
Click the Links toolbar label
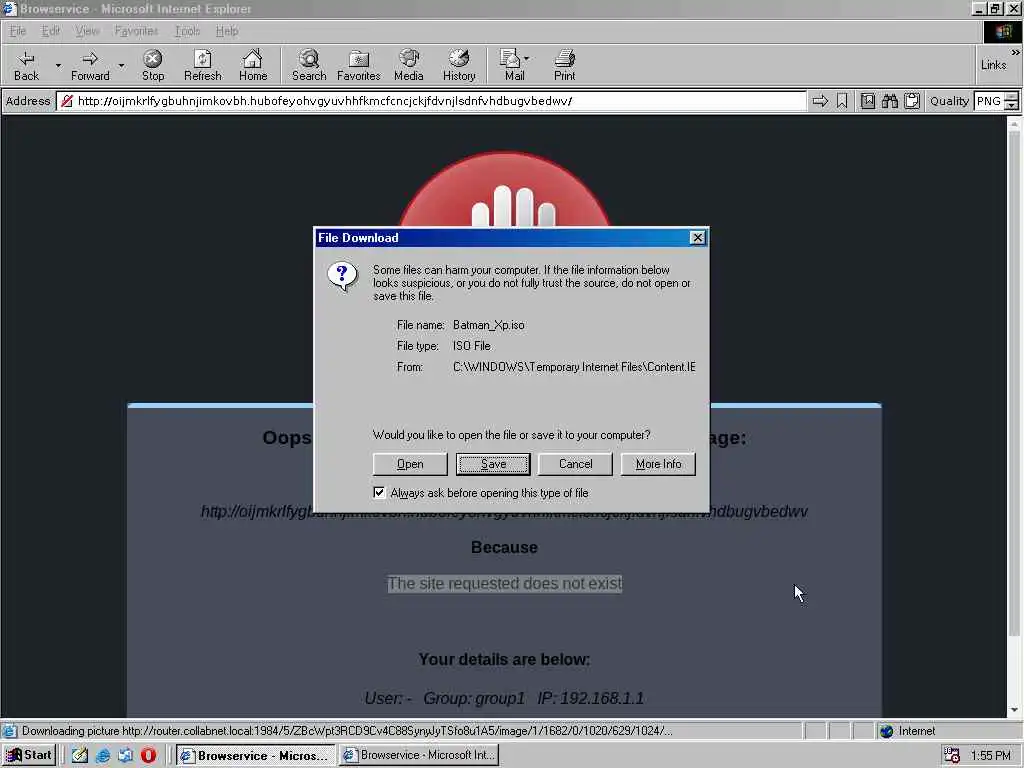[x=993, y=65]
